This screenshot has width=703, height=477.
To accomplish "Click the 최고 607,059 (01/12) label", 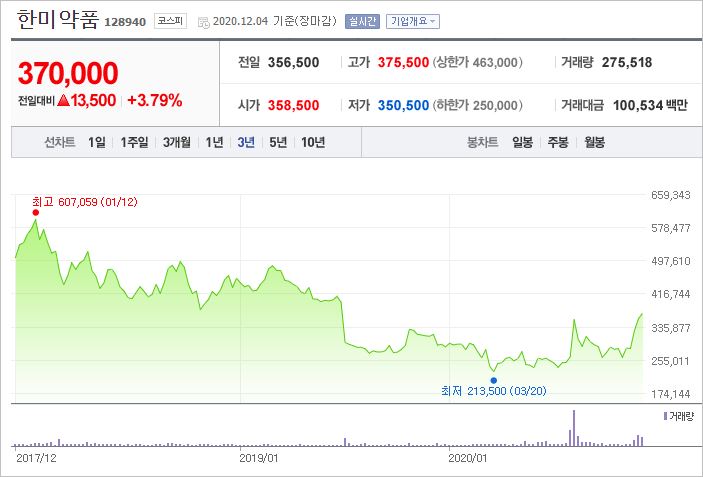I will tap(85, 202).
